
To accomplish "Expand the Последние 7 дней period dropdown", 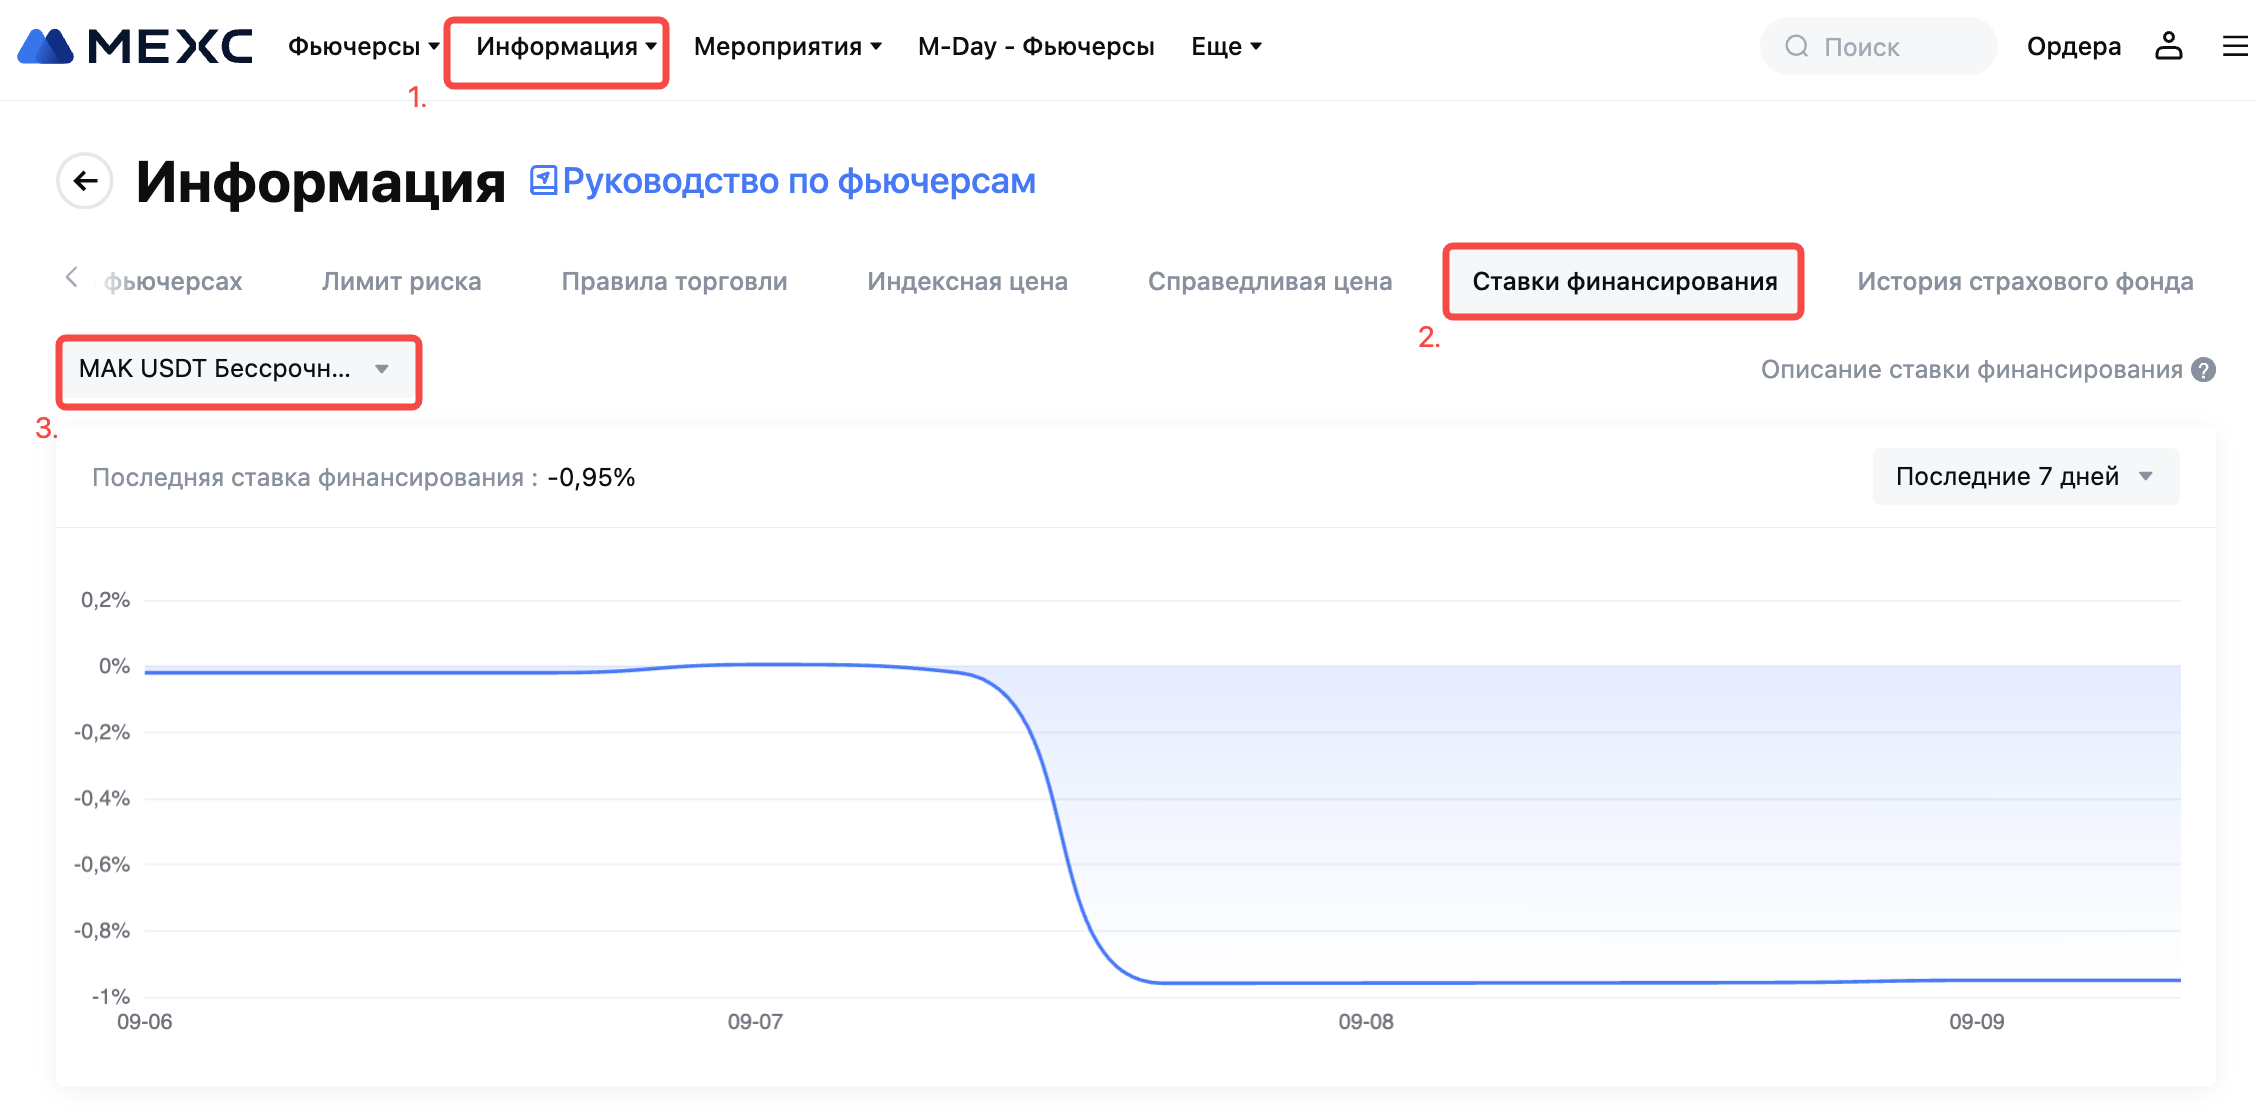I will click(2024, 476).
